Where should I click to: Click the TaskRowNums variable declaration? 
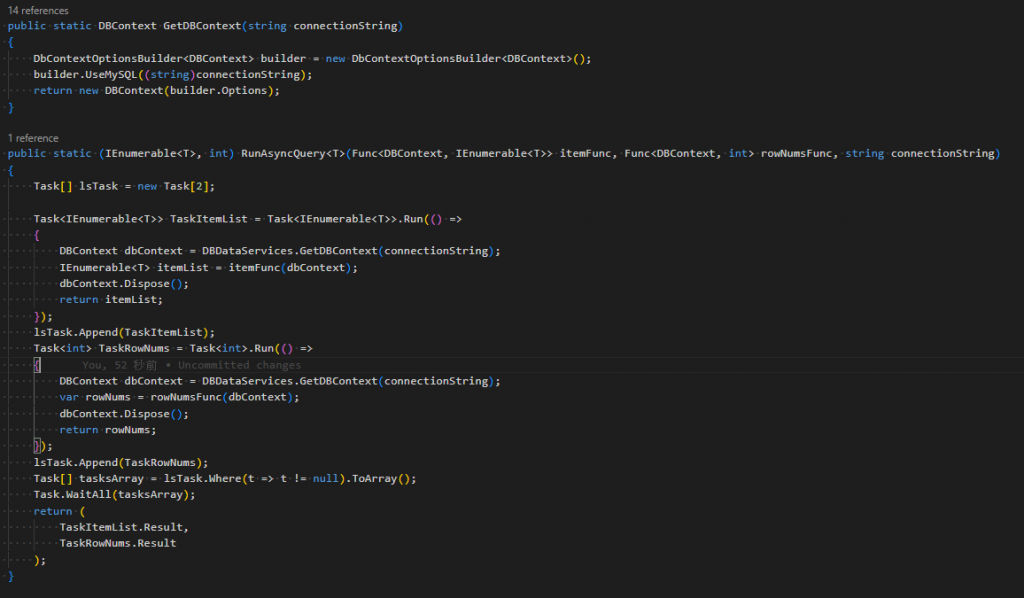(x=133, y=349)
